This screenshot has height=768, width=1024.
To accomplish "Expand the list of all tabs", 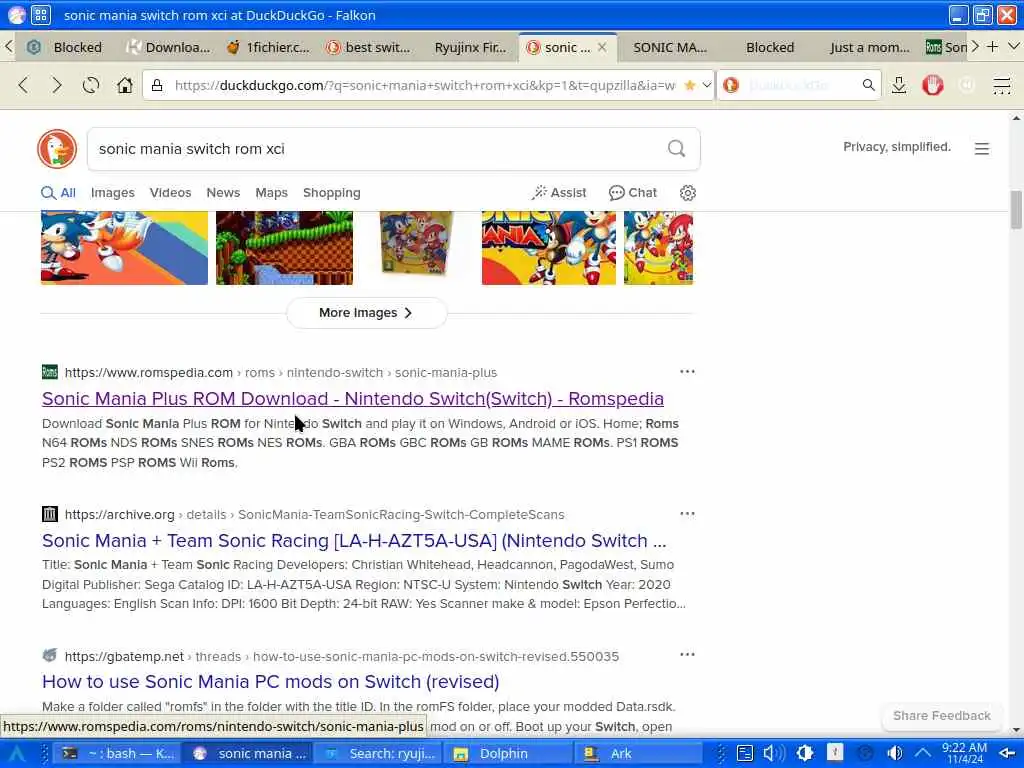I will tap(1014, 46).
